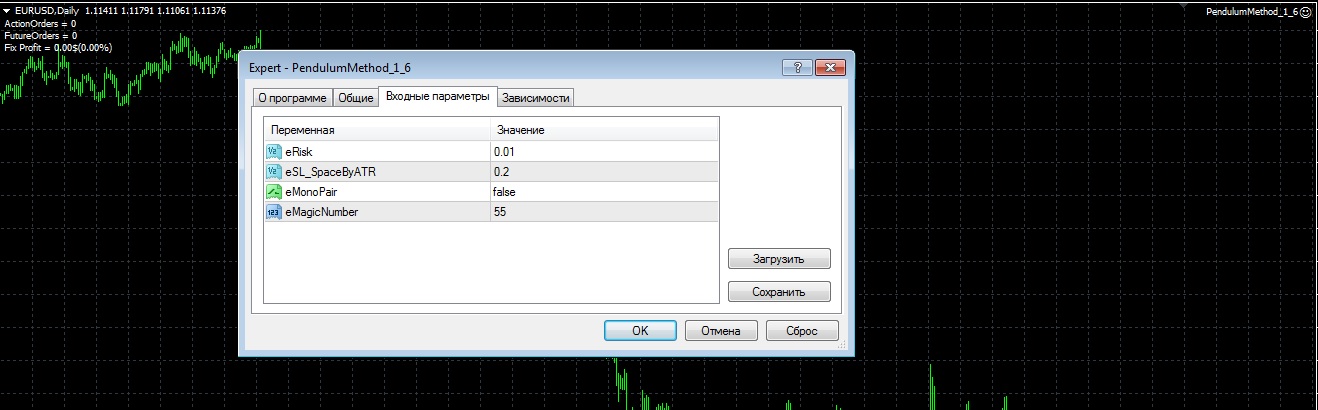Click the eRisk double-type variable icon

pyautogui.click(x=274, y=151)
